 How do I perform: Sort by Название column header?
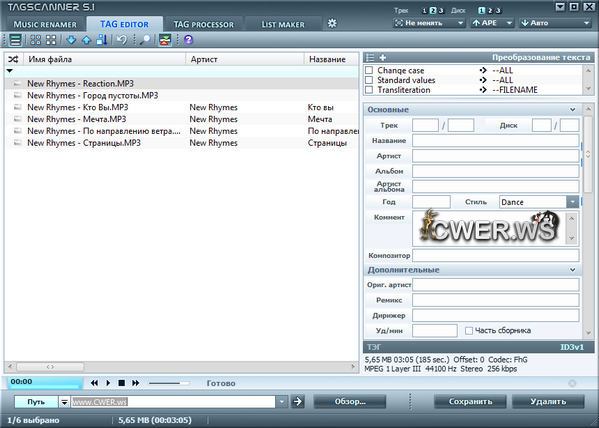pyautogui.click(x=332, y=59)
